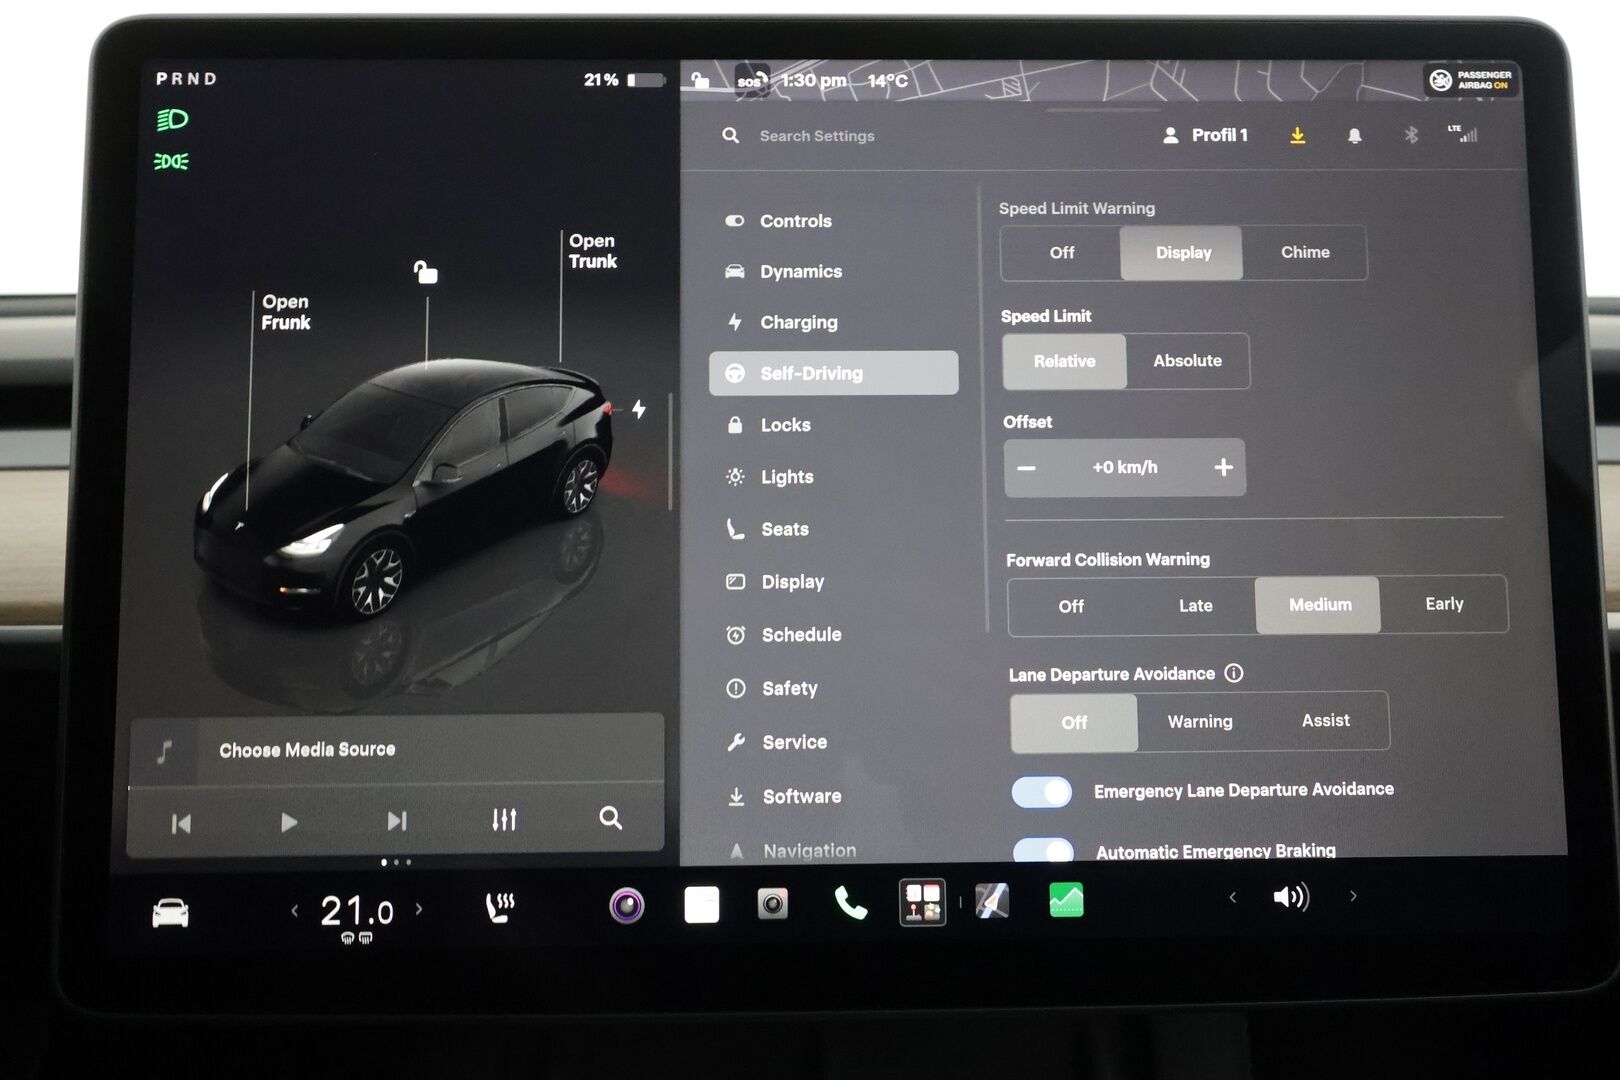
Task: Open media equalizer settings icon
Action: click(504, 820)
